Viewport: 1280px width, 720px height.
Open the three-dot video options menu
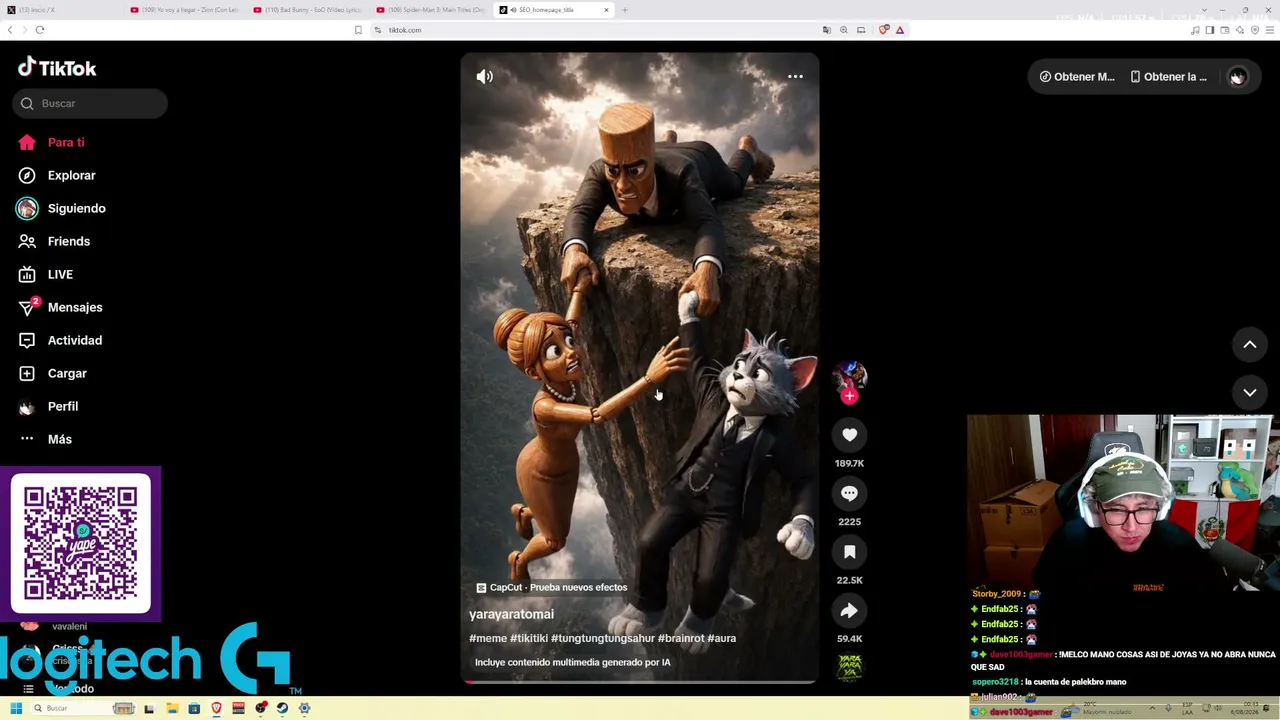[795, 77]
